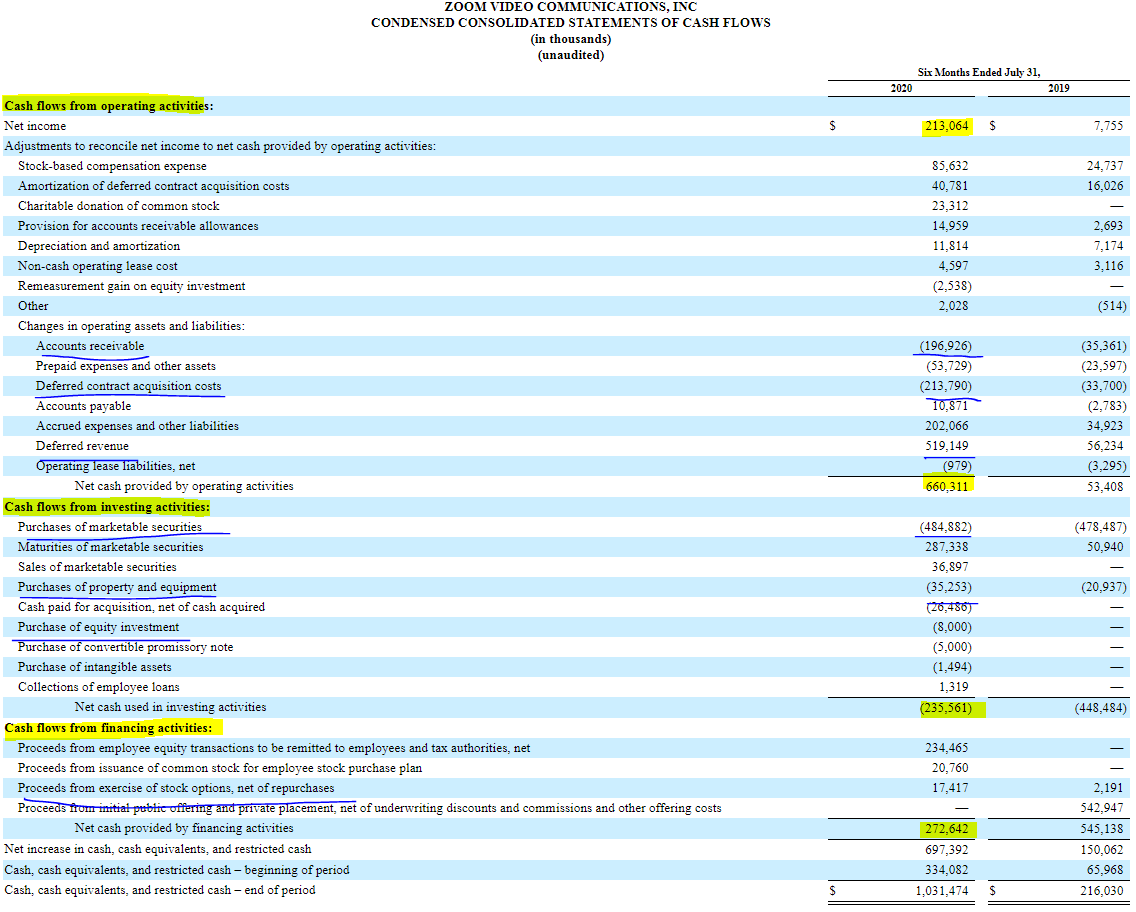Select 'Net increase in cash, cash equivalents' label
The width and height of the screenshot is (1136, 912).
coord(158,849)
